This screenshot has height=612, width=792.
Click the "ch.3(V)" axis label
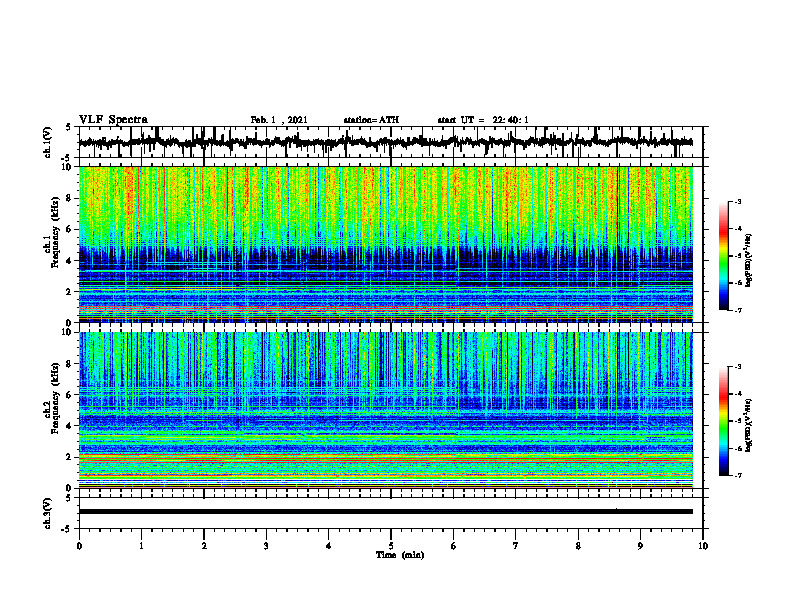pos(48,513)
